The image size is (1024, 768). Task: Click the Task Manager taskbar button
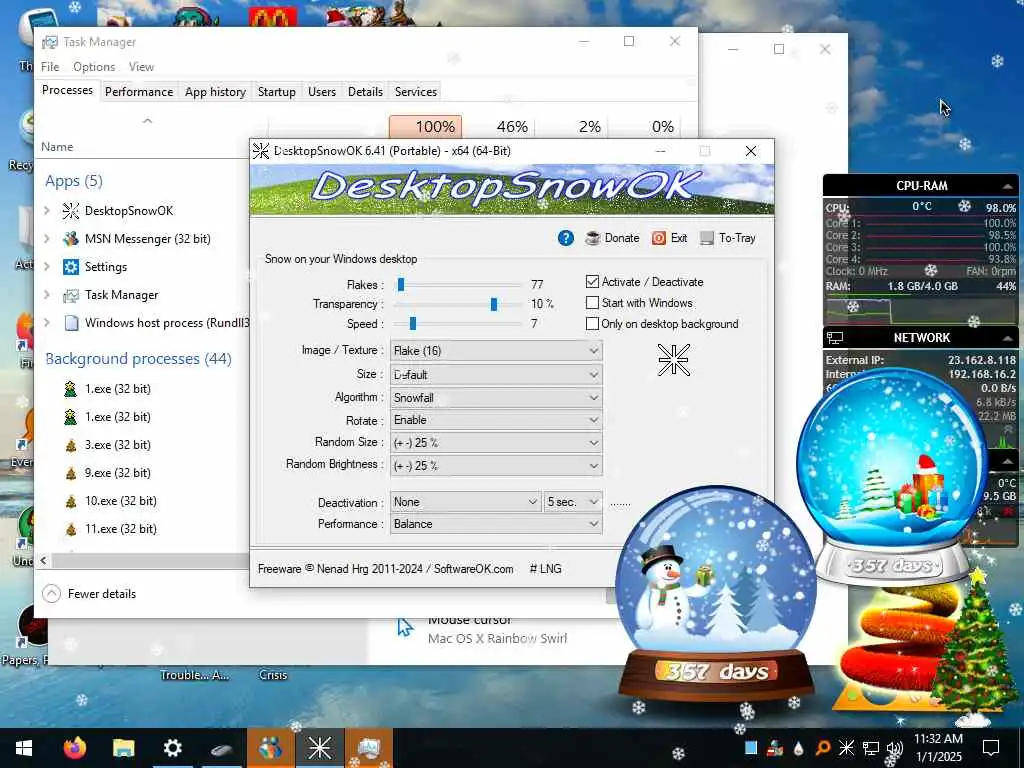(368, 748)
